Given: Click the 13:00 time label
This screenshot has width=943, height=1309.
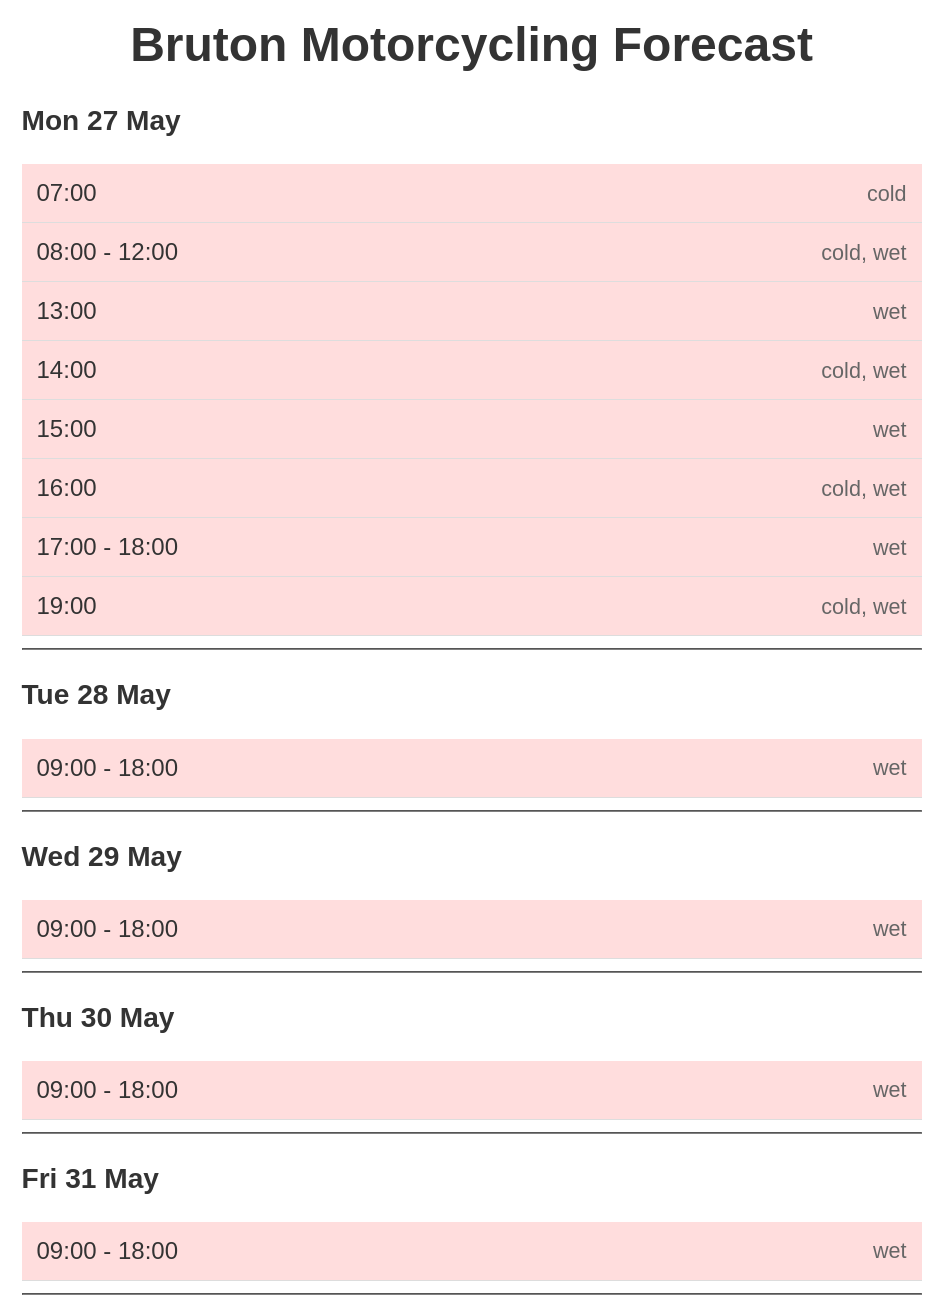Looking at the screenshot, I should coord(67,311).
